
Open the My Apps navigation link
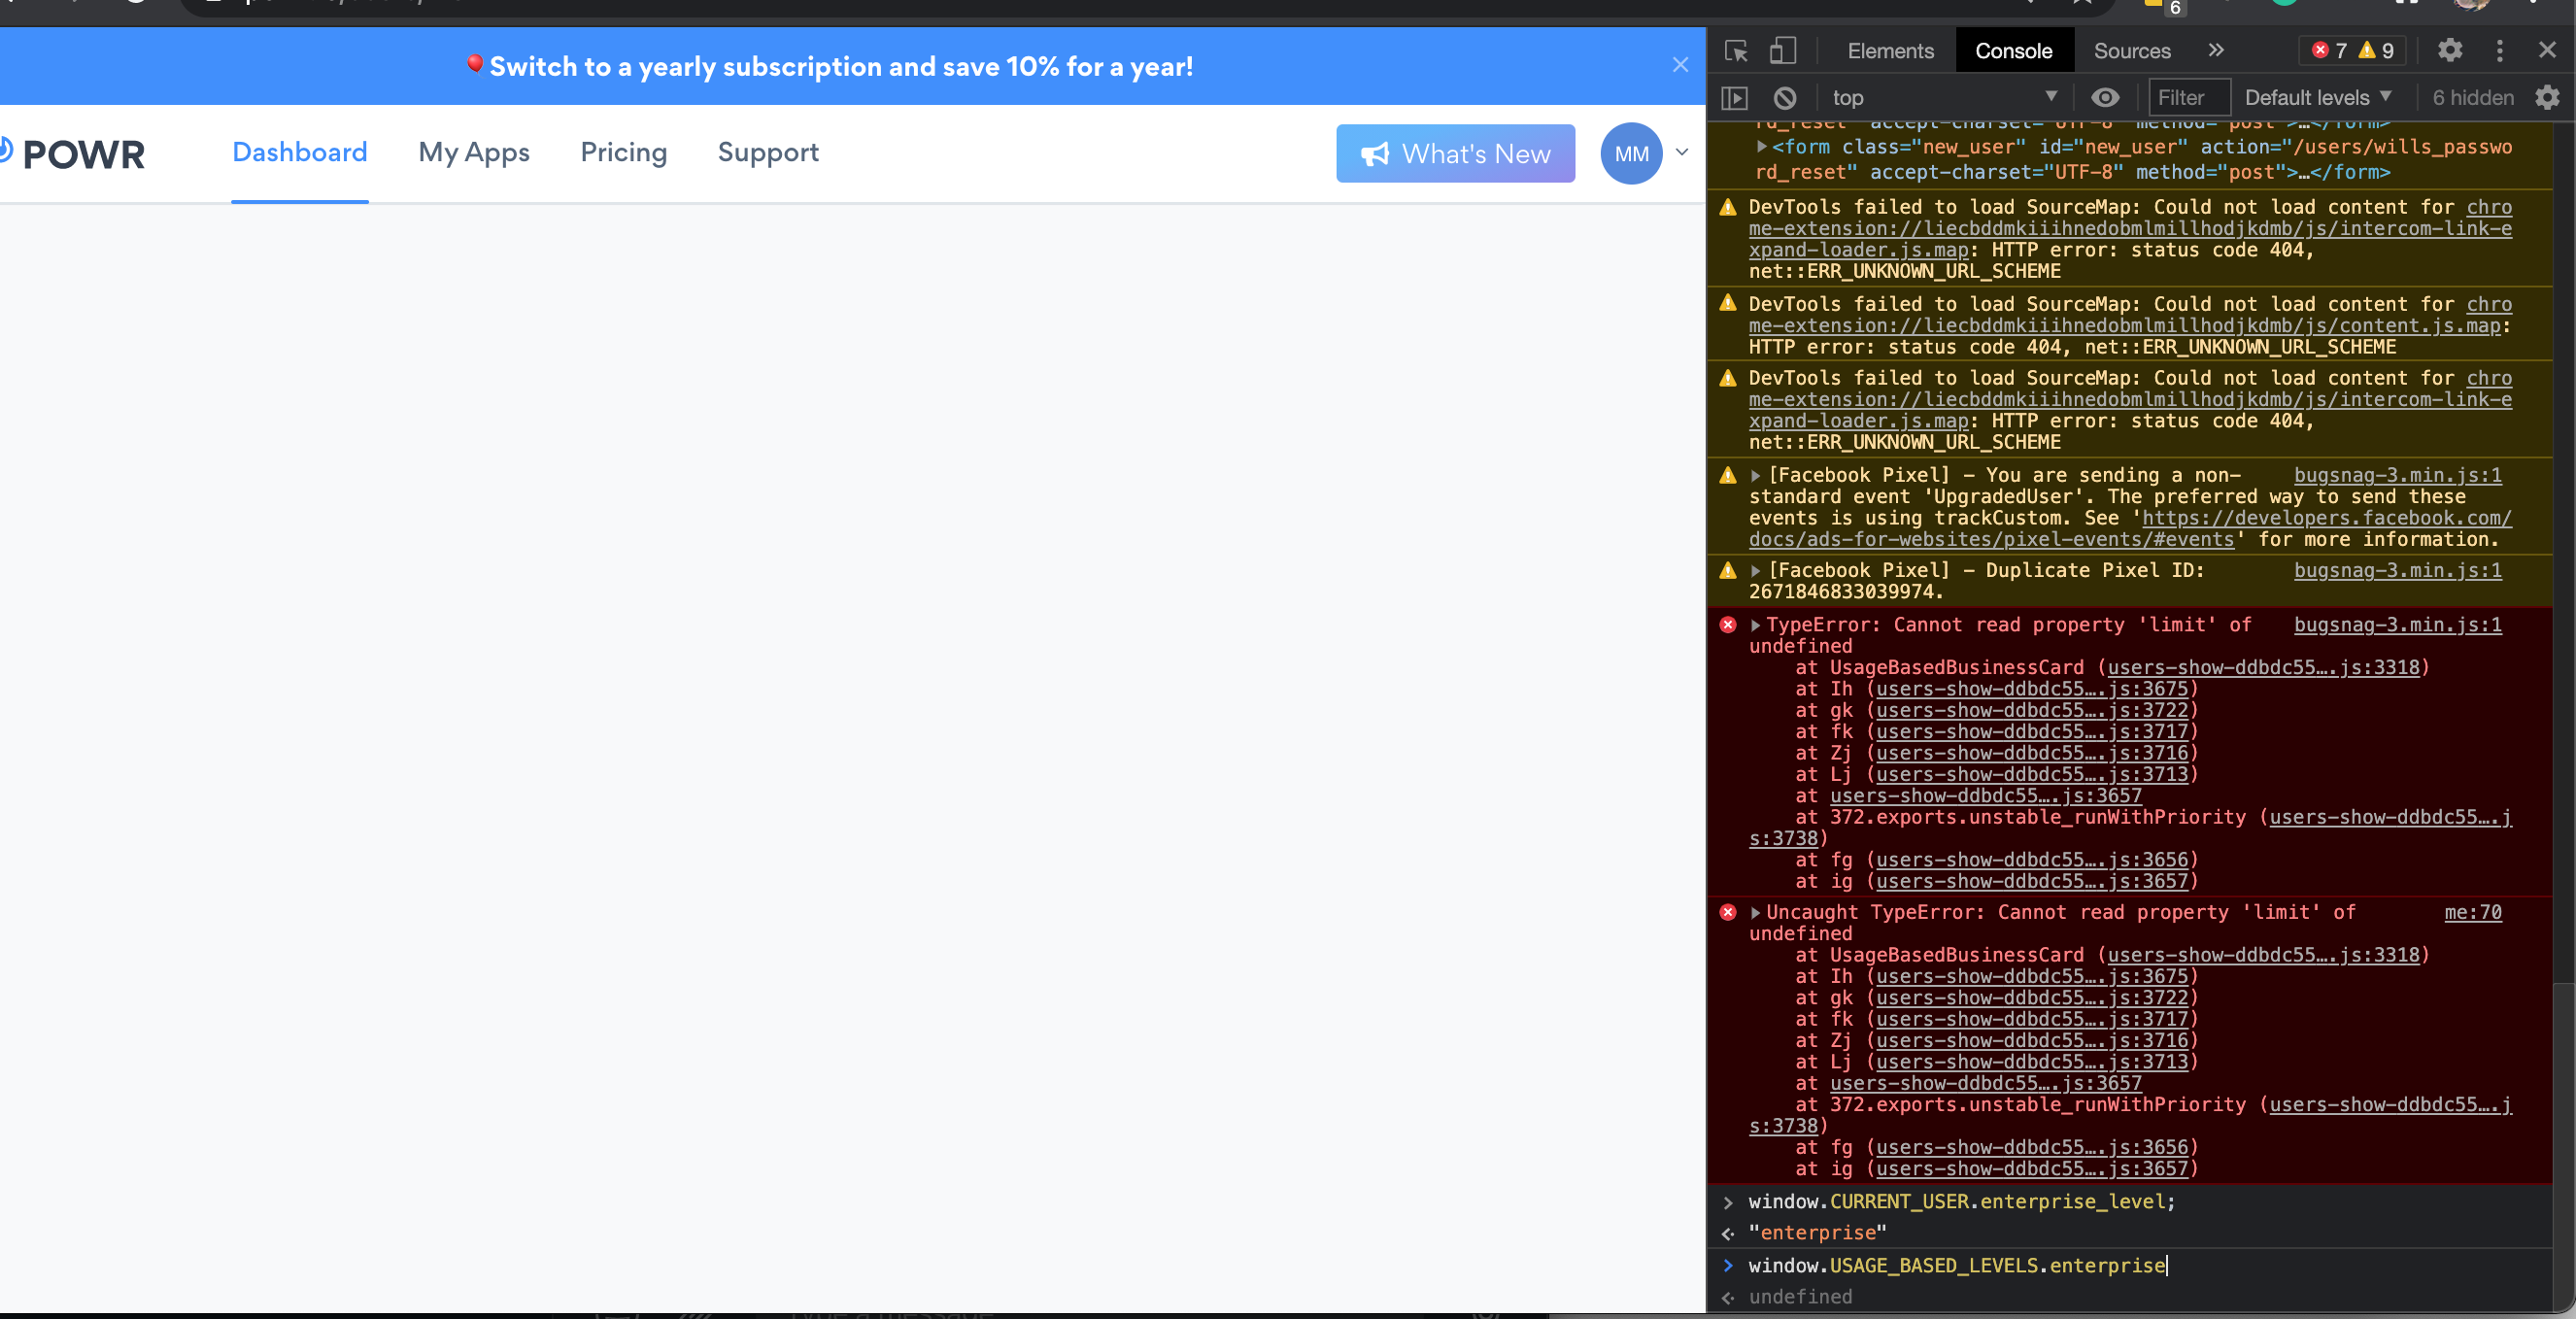click(x=474, y=153)
